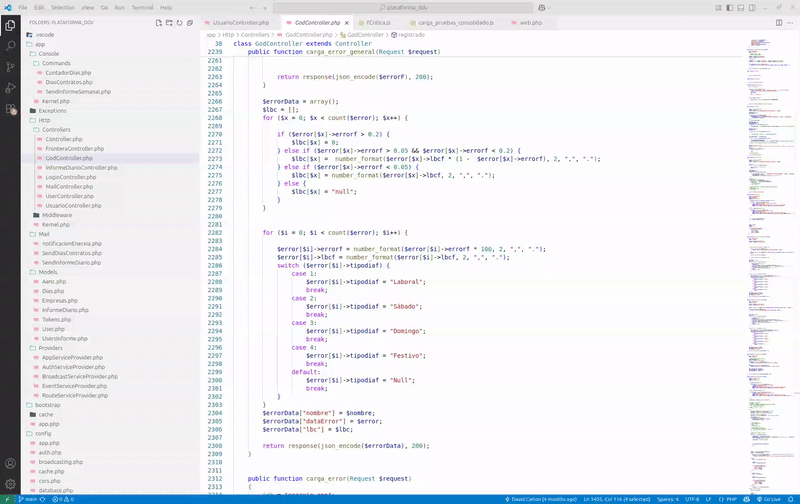Open the Source Control view

(11, 67)
